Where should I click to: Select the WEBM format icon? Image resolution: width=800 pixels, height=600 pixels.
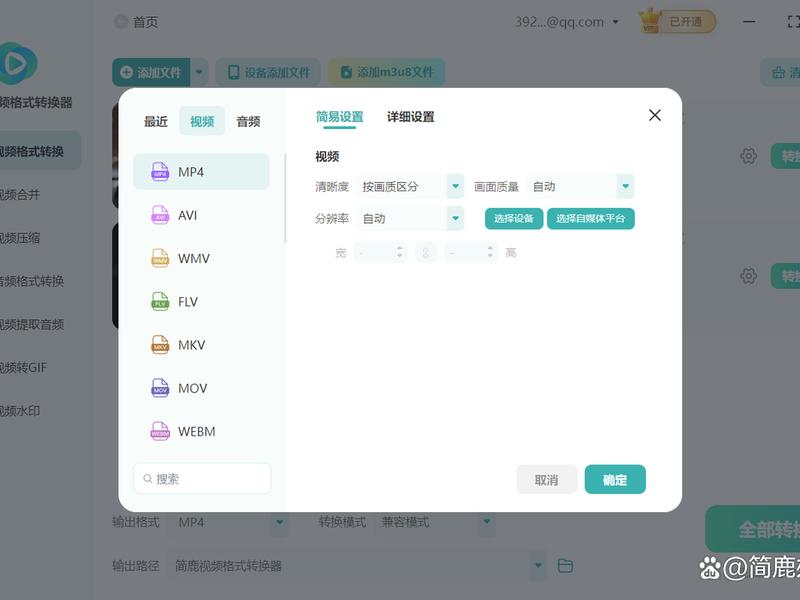(160, 432)
